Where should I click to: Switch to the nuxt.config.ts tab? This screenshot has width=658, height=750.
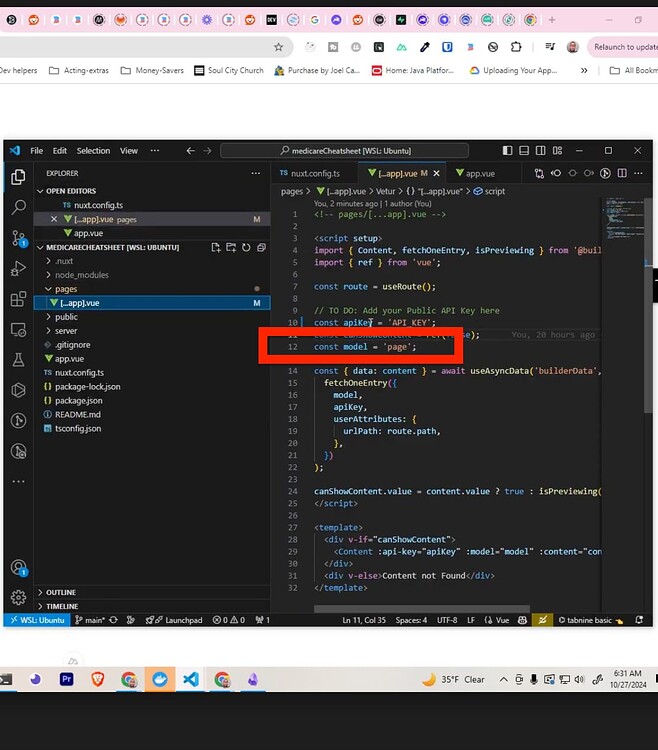pyautogui.click(x=313, y=173)
